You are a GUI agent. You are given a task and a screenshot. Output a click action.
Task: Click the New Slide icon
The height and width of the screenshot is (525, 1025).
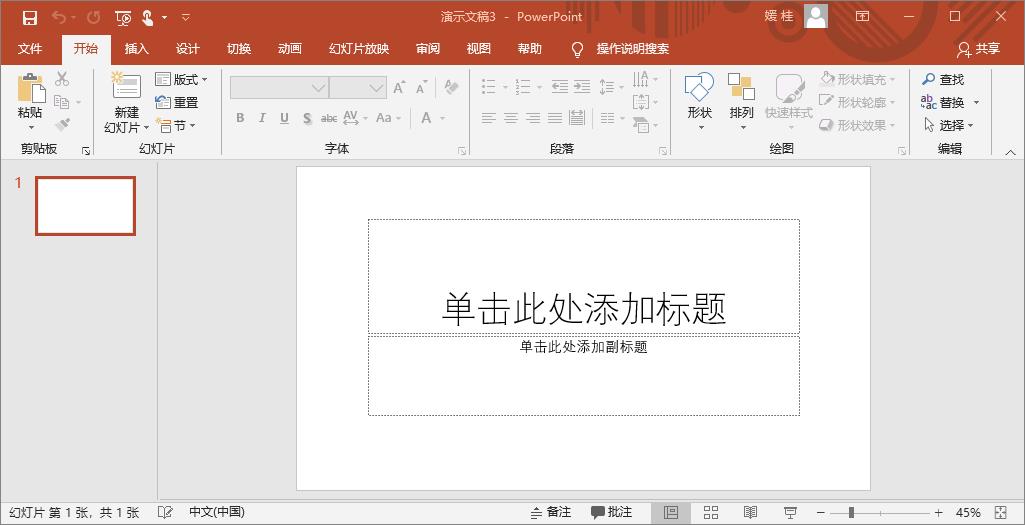(126, 87)
